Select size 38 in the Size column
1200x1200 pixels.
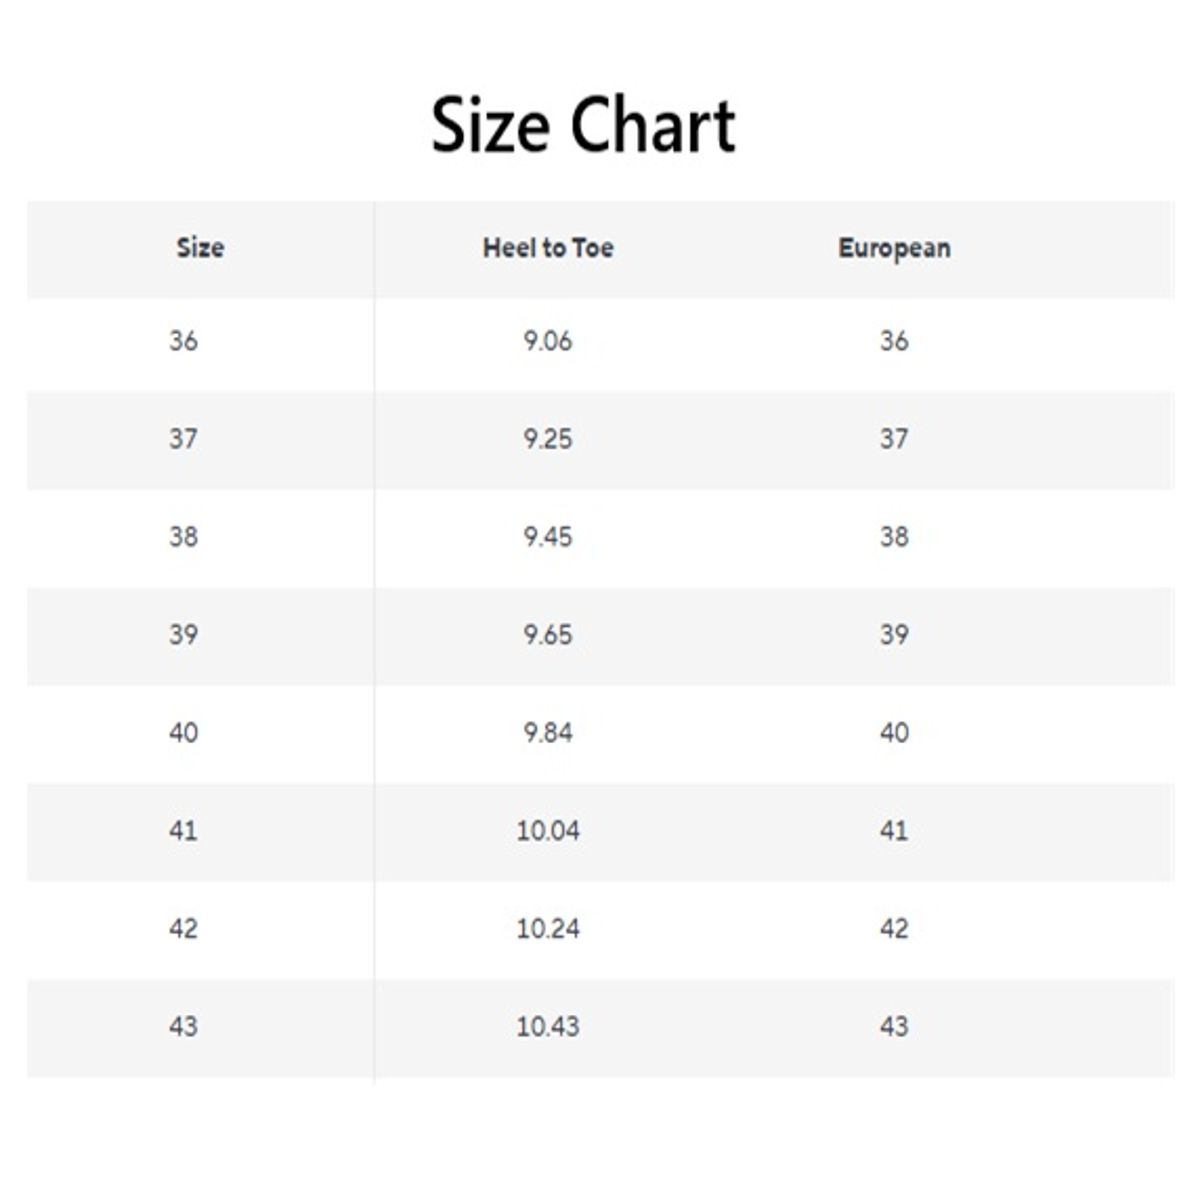183,537
